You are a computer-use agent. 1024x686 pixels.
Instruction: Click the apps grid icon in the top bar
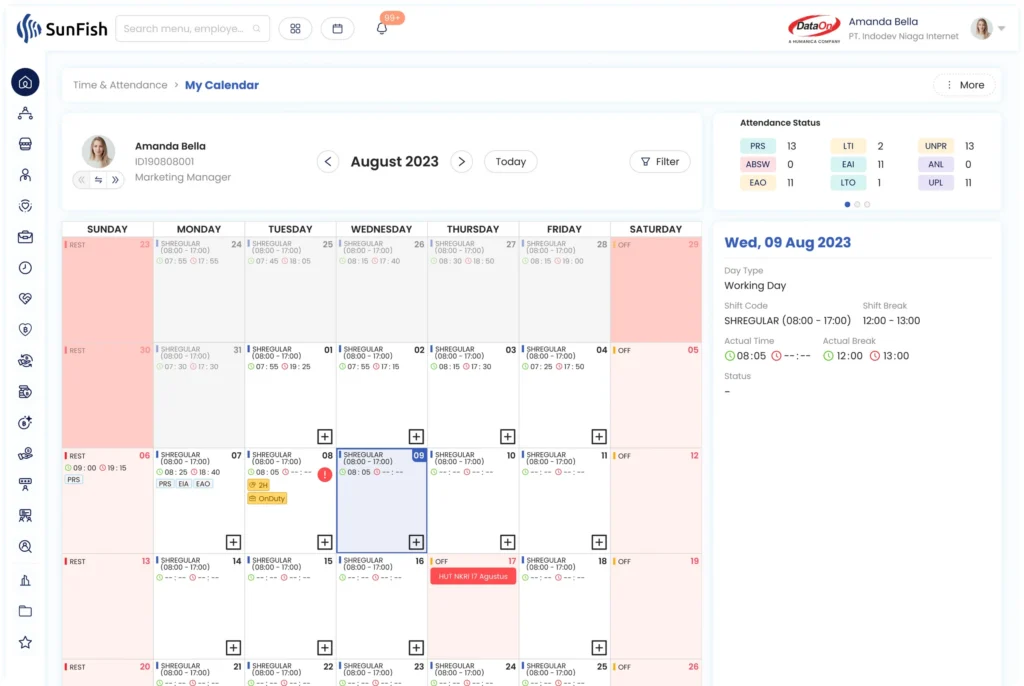(x=295, y=28)
